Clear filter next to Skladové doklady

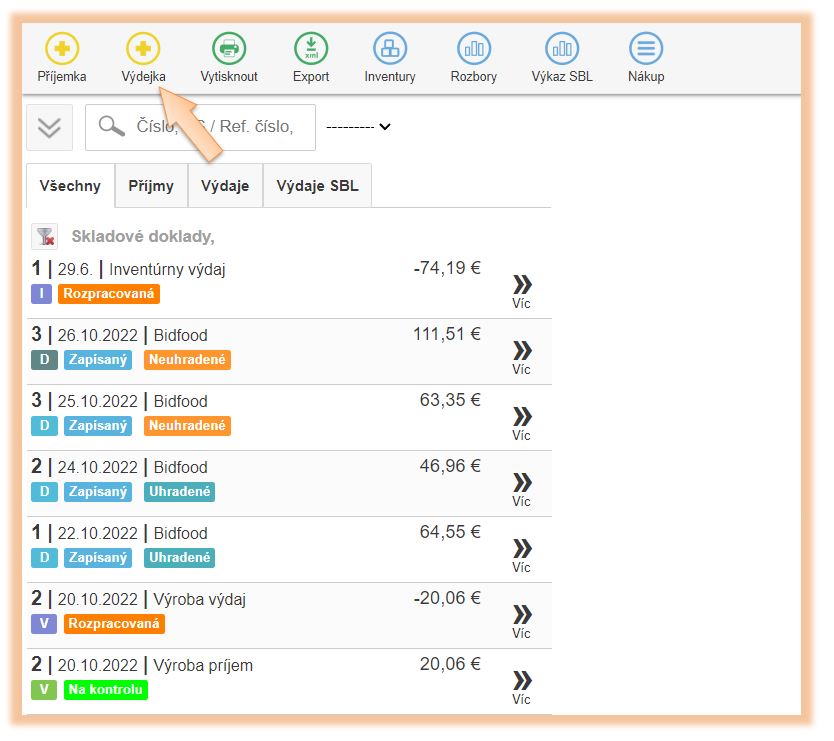pyautogui.click(x=44, y=237)
